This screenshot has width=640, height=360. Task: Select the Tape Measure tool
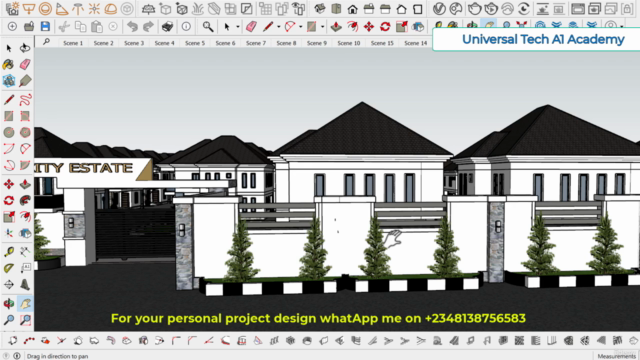pyautogui.click(x=9, y=252)
